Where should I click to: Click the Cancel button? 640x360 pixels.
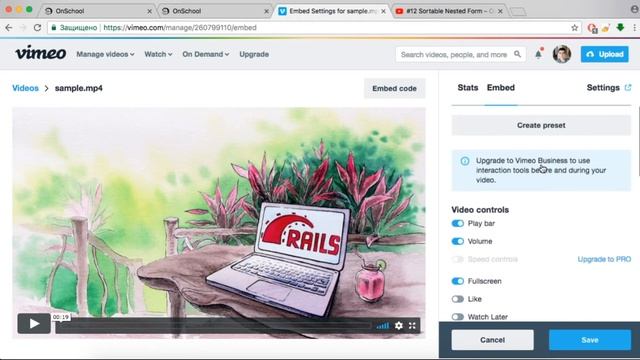pyautogui.click(x=492, y=340)
